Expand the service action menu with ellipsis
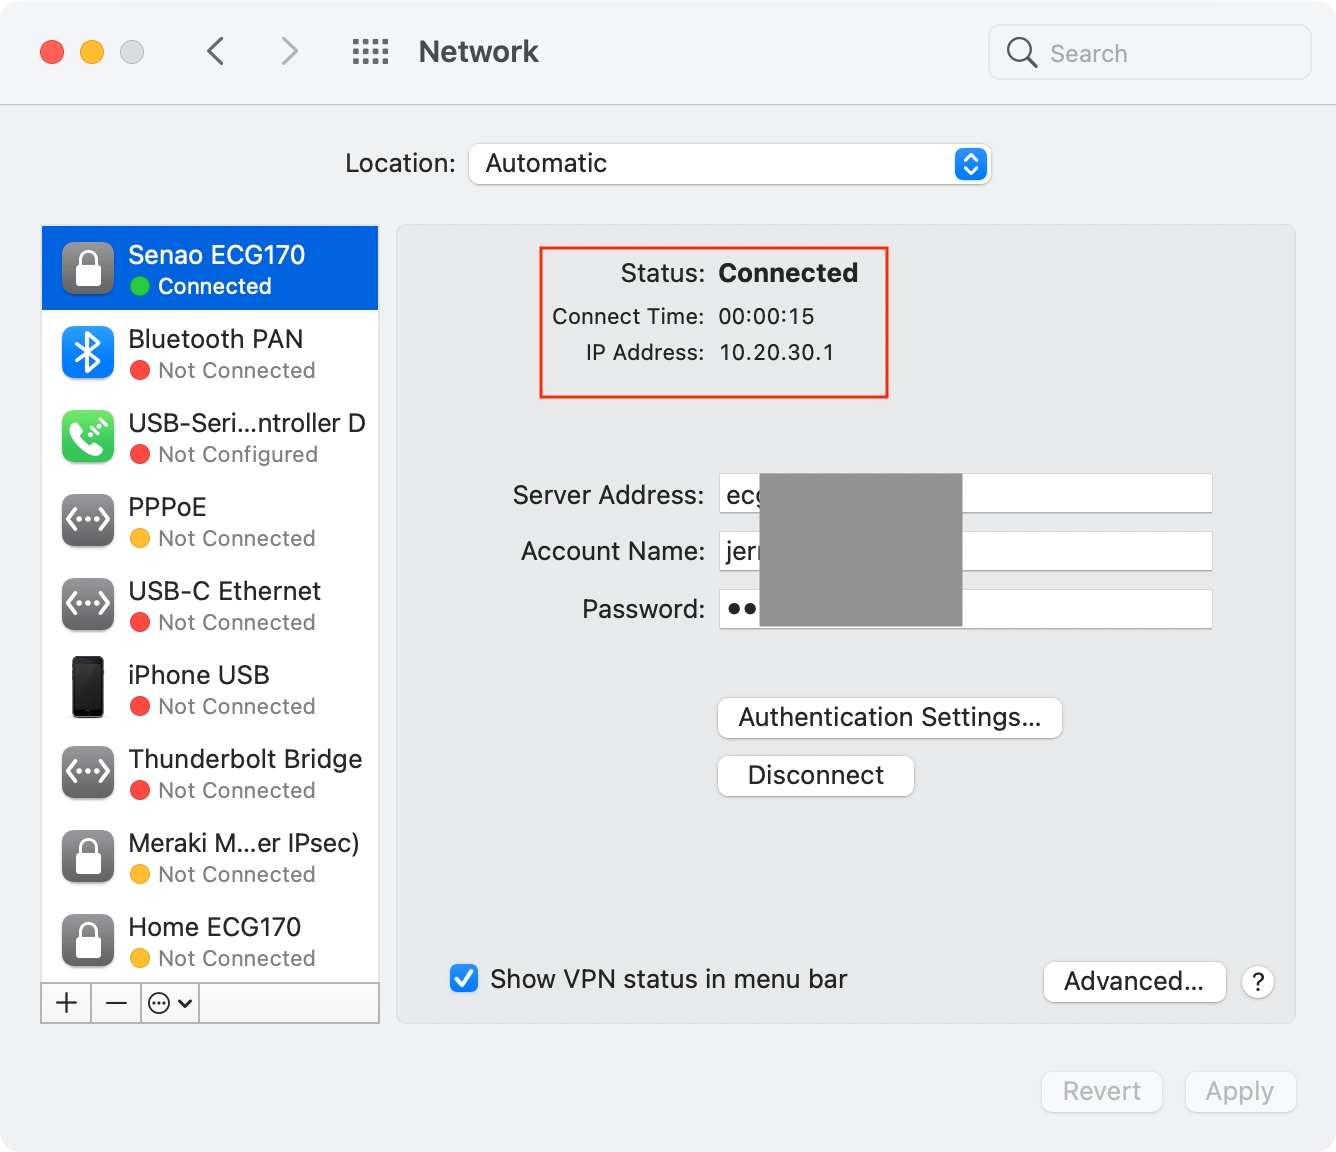This screenshot has height=1152, width=1336. pyautogui.click(x=169, y=1003)
